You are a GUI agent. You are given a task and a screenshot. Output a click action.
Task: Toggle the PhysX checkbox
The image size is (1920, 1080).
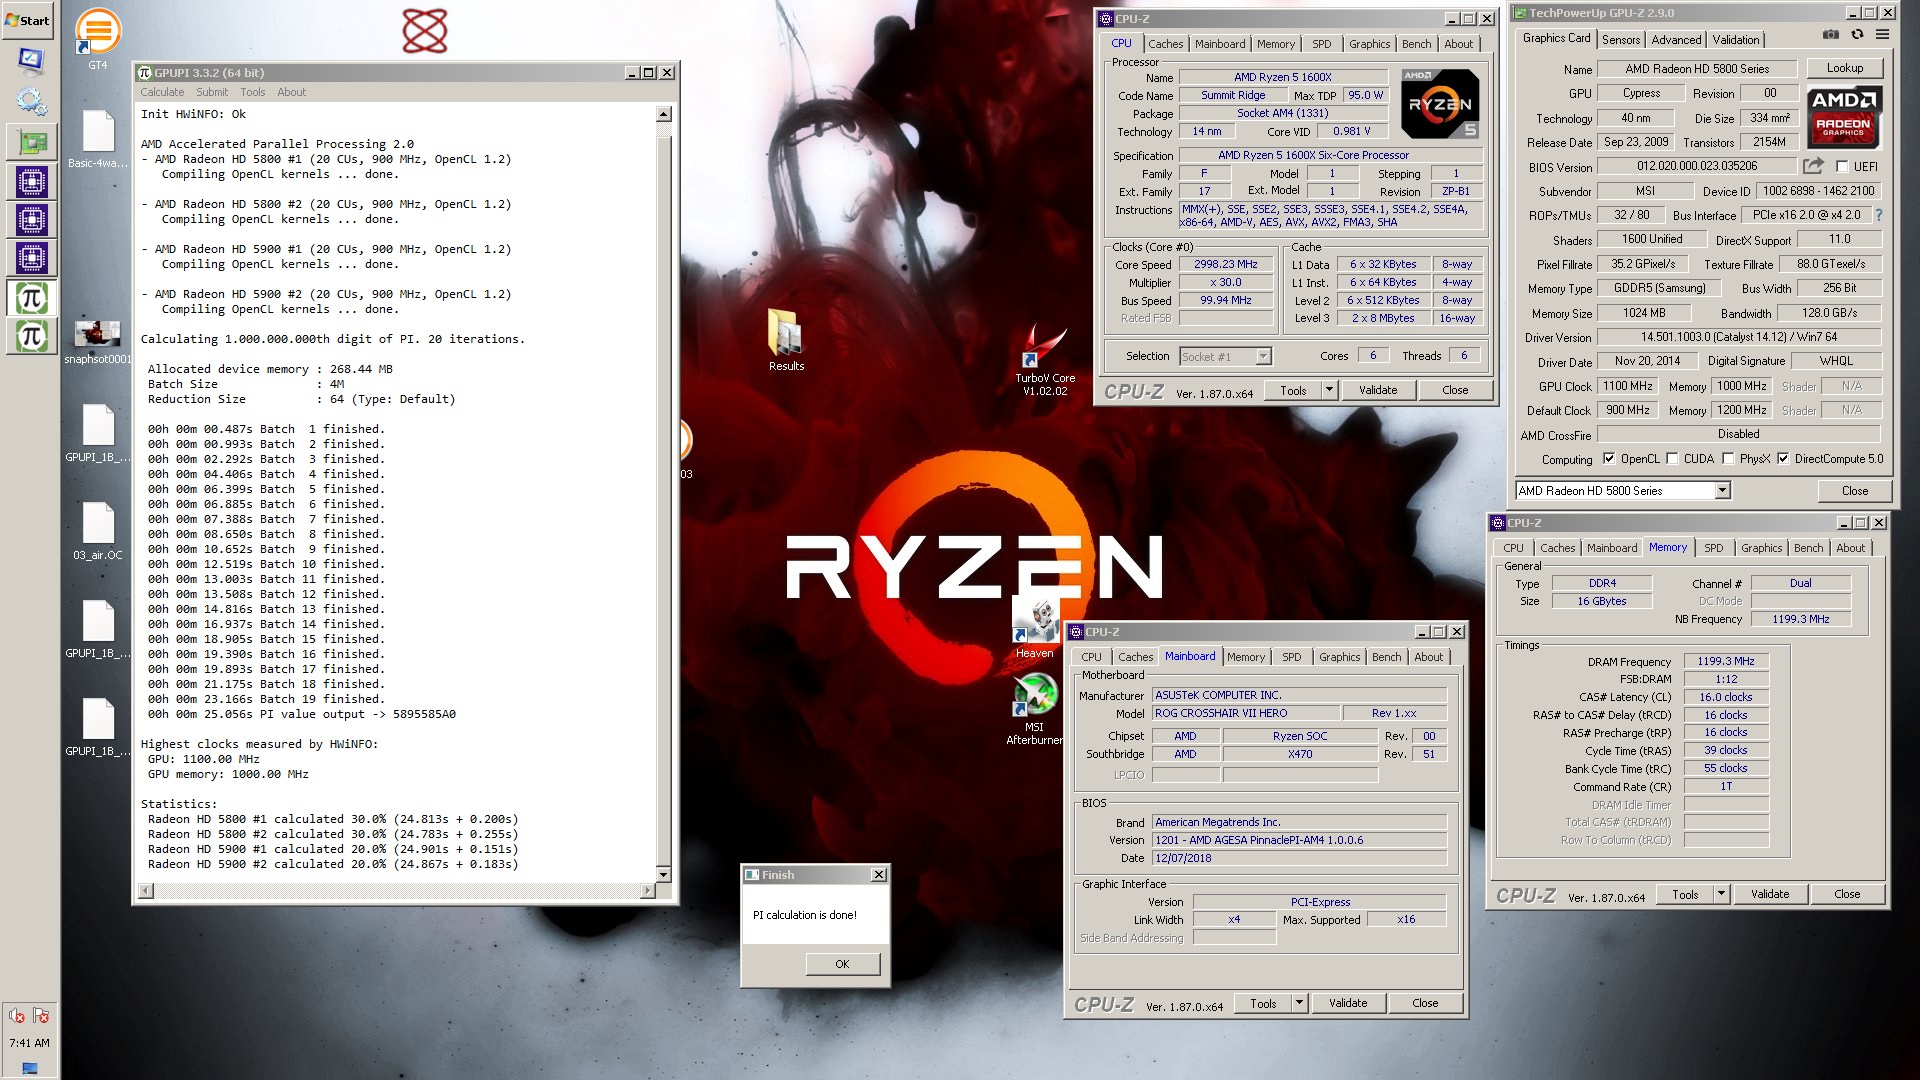[x=1728, y=459]
